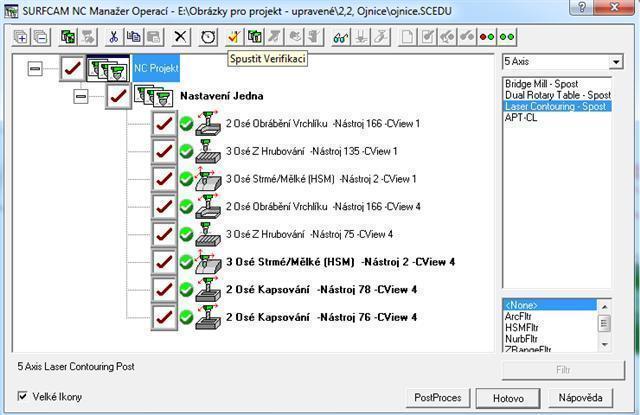640x415 pixels.
Task: Click the expand-all plus toolbar icon
Action: (20, 37)
